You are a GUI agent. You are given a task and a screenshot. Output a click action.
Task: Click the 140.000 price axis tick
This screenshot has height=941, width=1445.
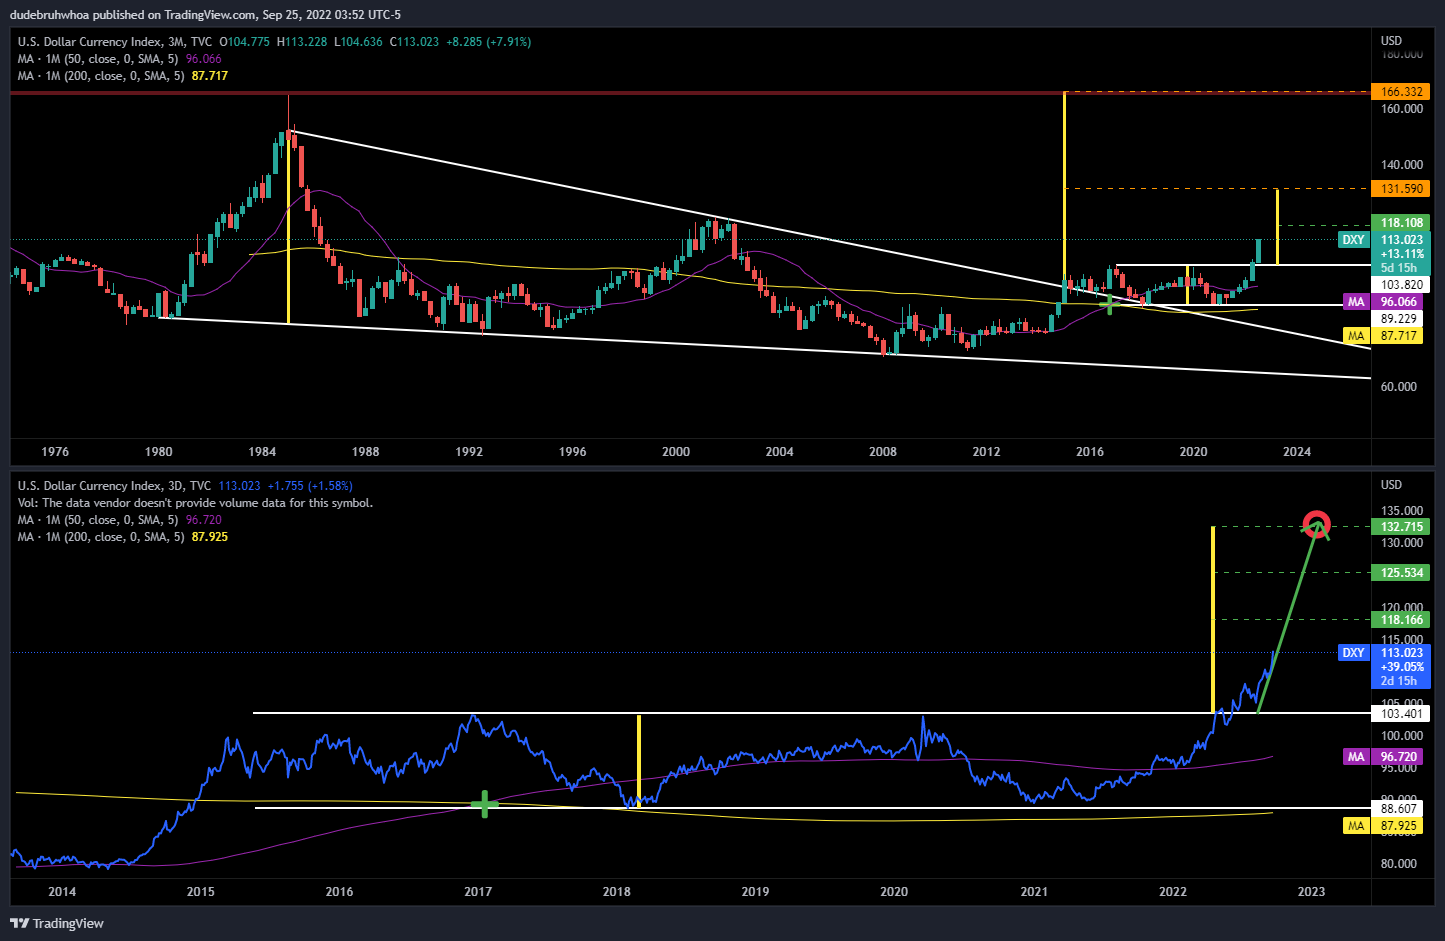tap(1401, 165)
